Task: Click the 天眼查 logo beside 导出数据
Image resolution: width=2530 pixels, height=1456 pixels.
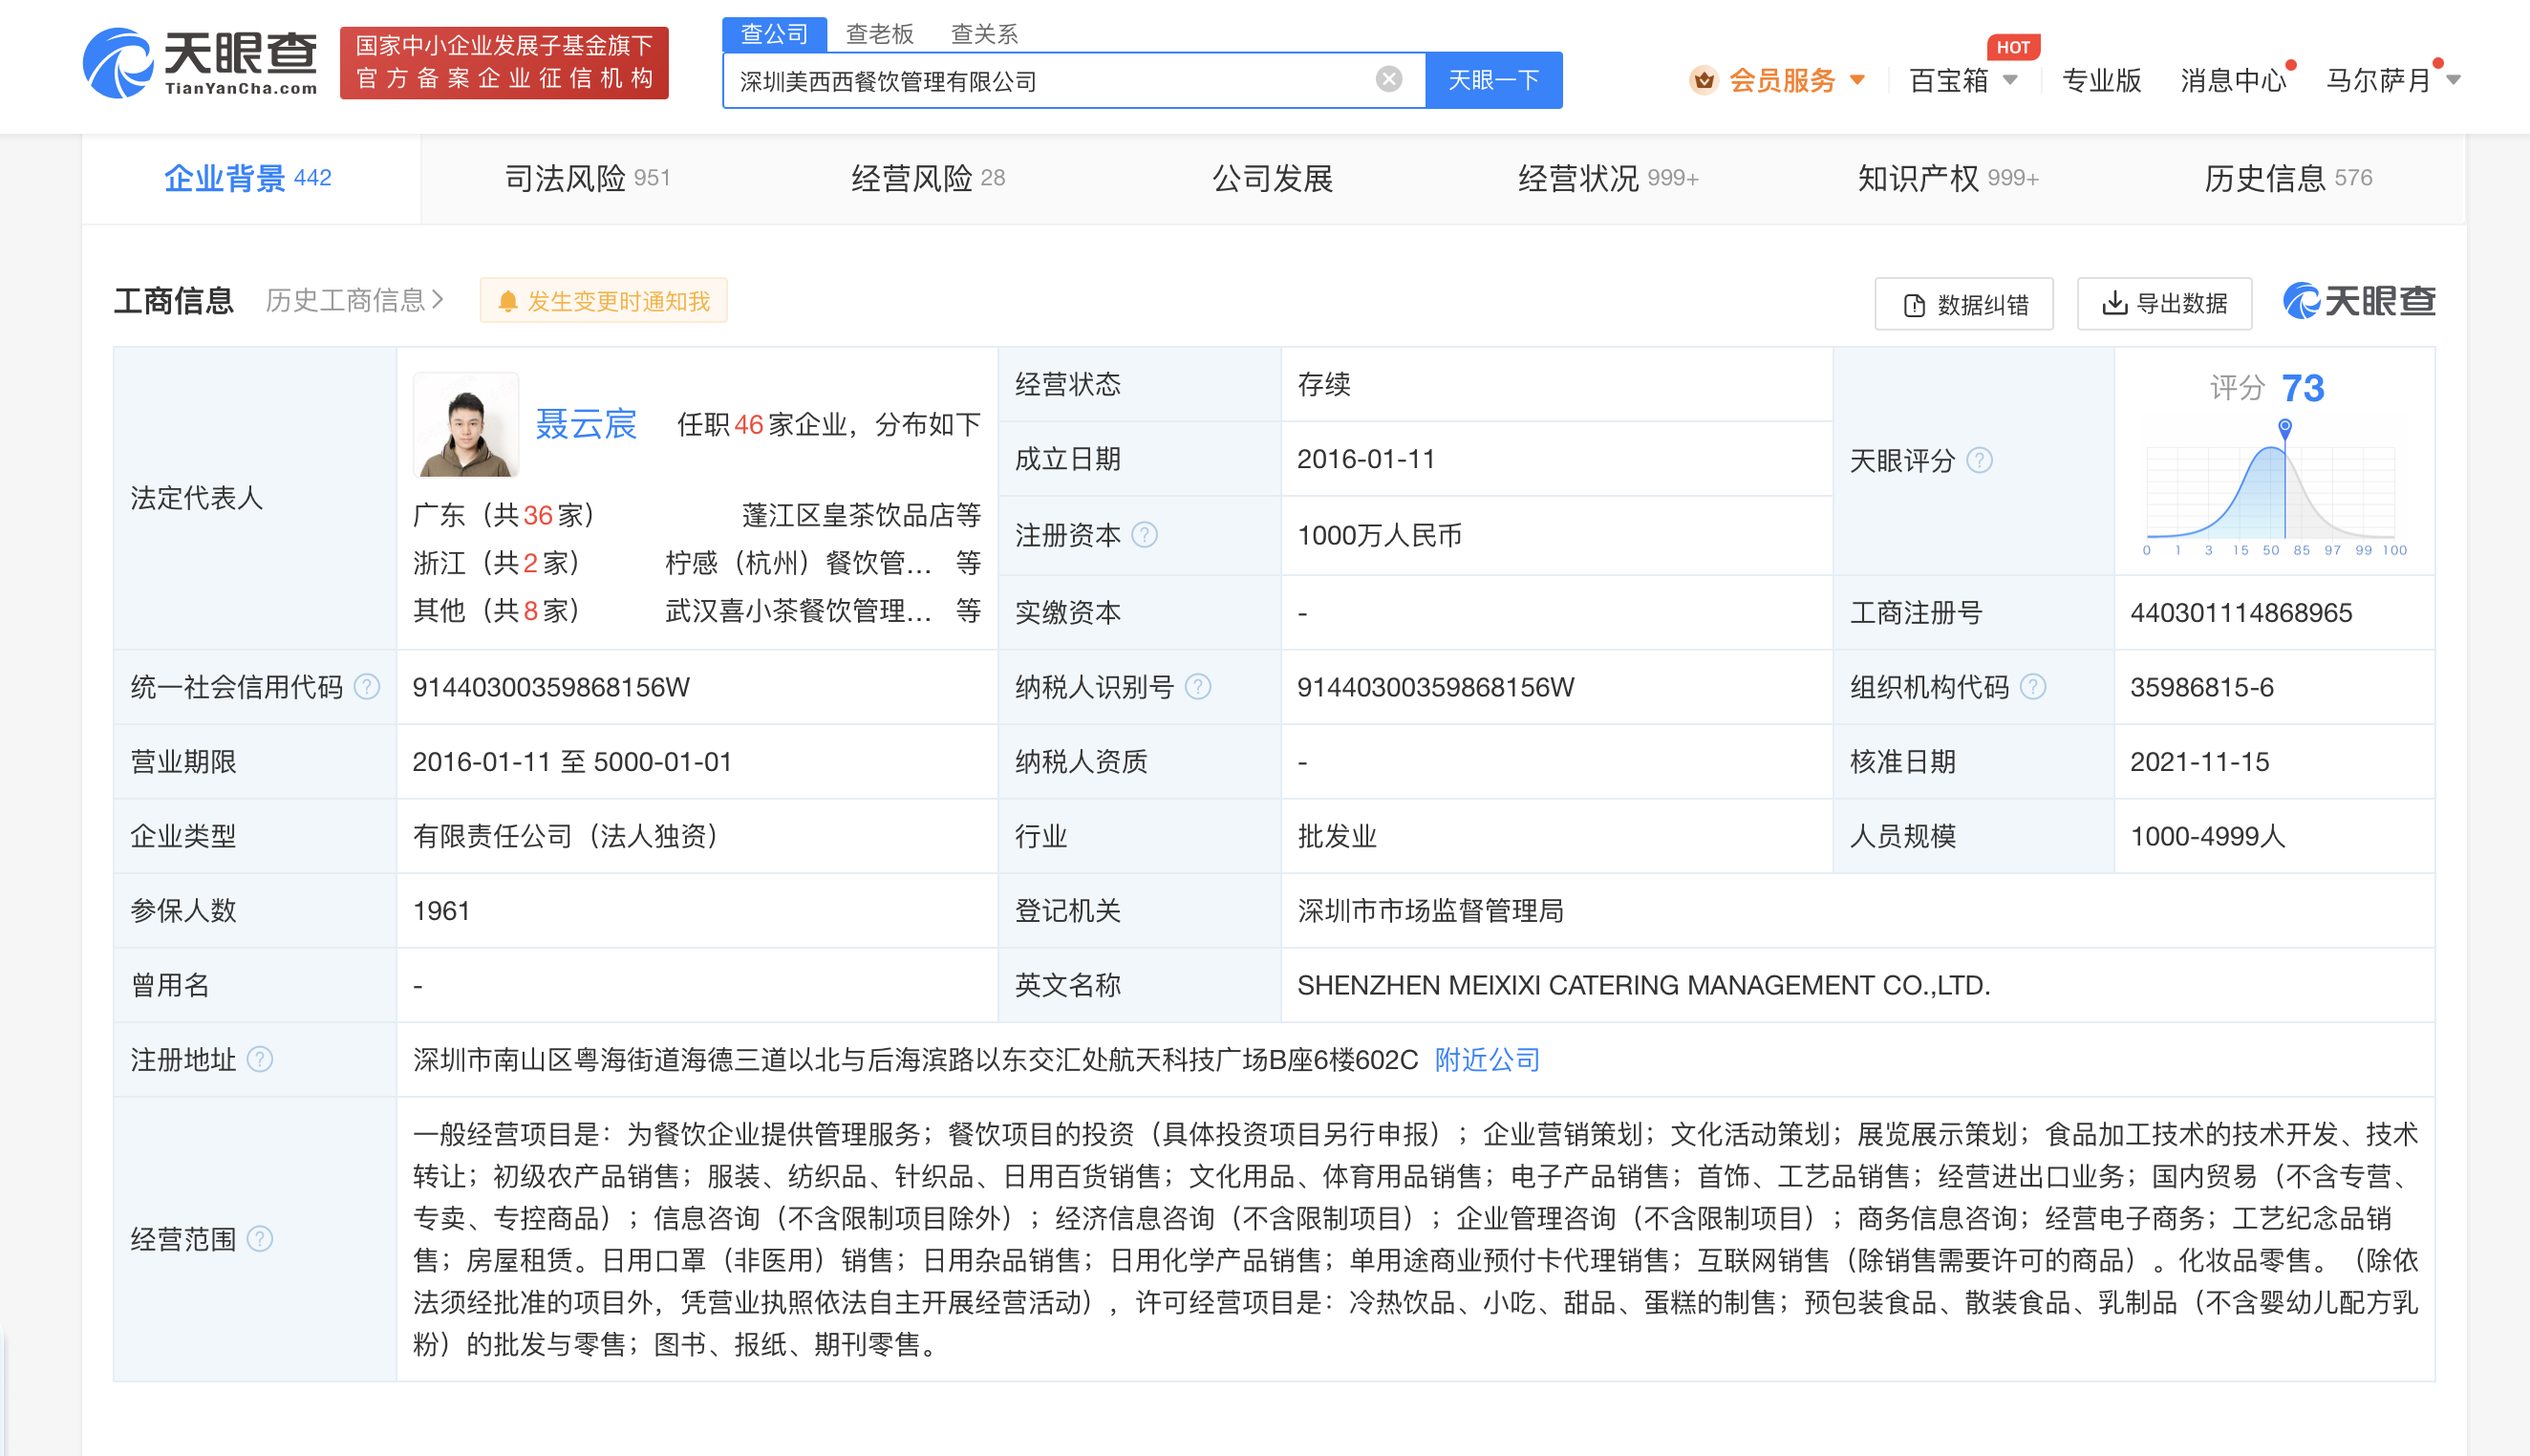Action: click(x=2358, y=301)
